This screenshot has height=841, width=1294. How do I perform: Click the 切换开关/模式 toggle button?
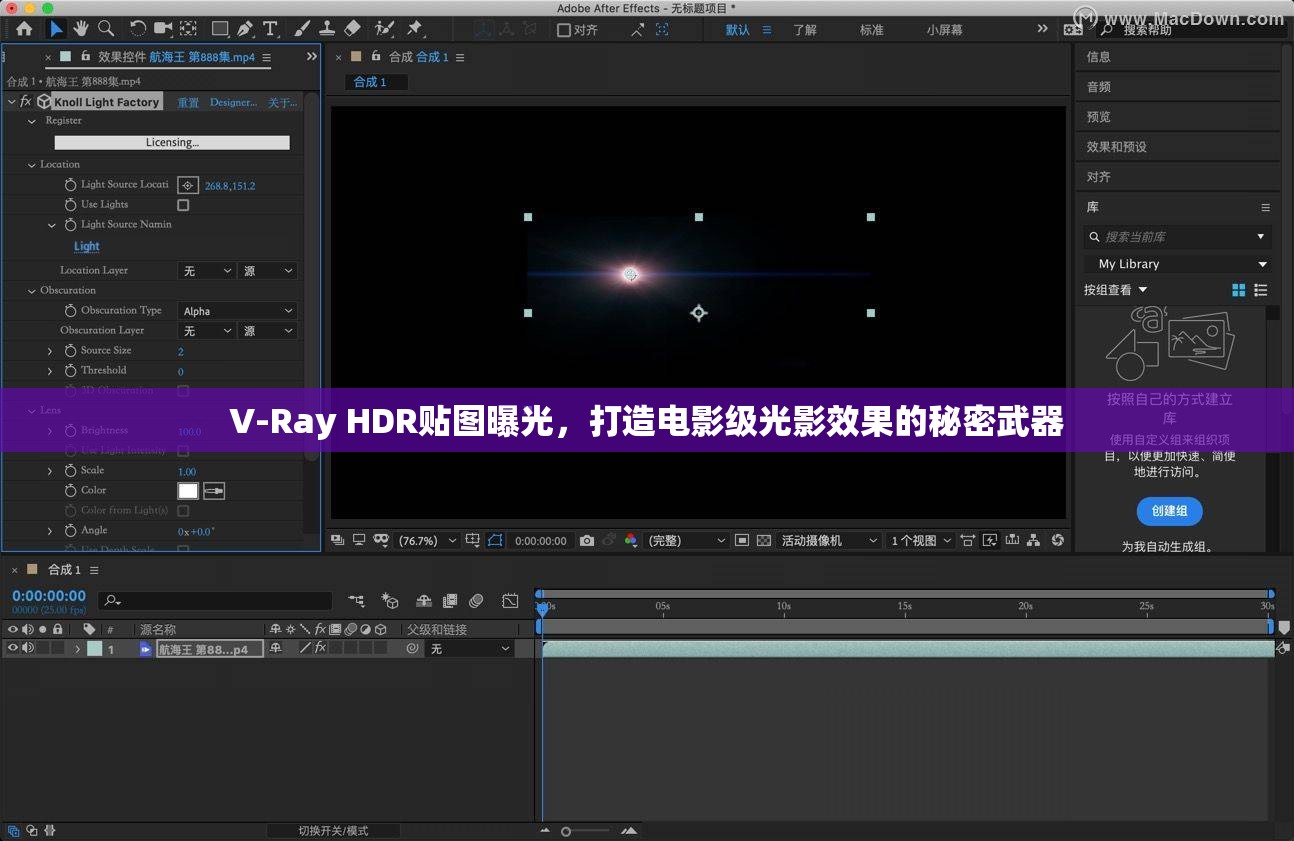coord(333,831)
